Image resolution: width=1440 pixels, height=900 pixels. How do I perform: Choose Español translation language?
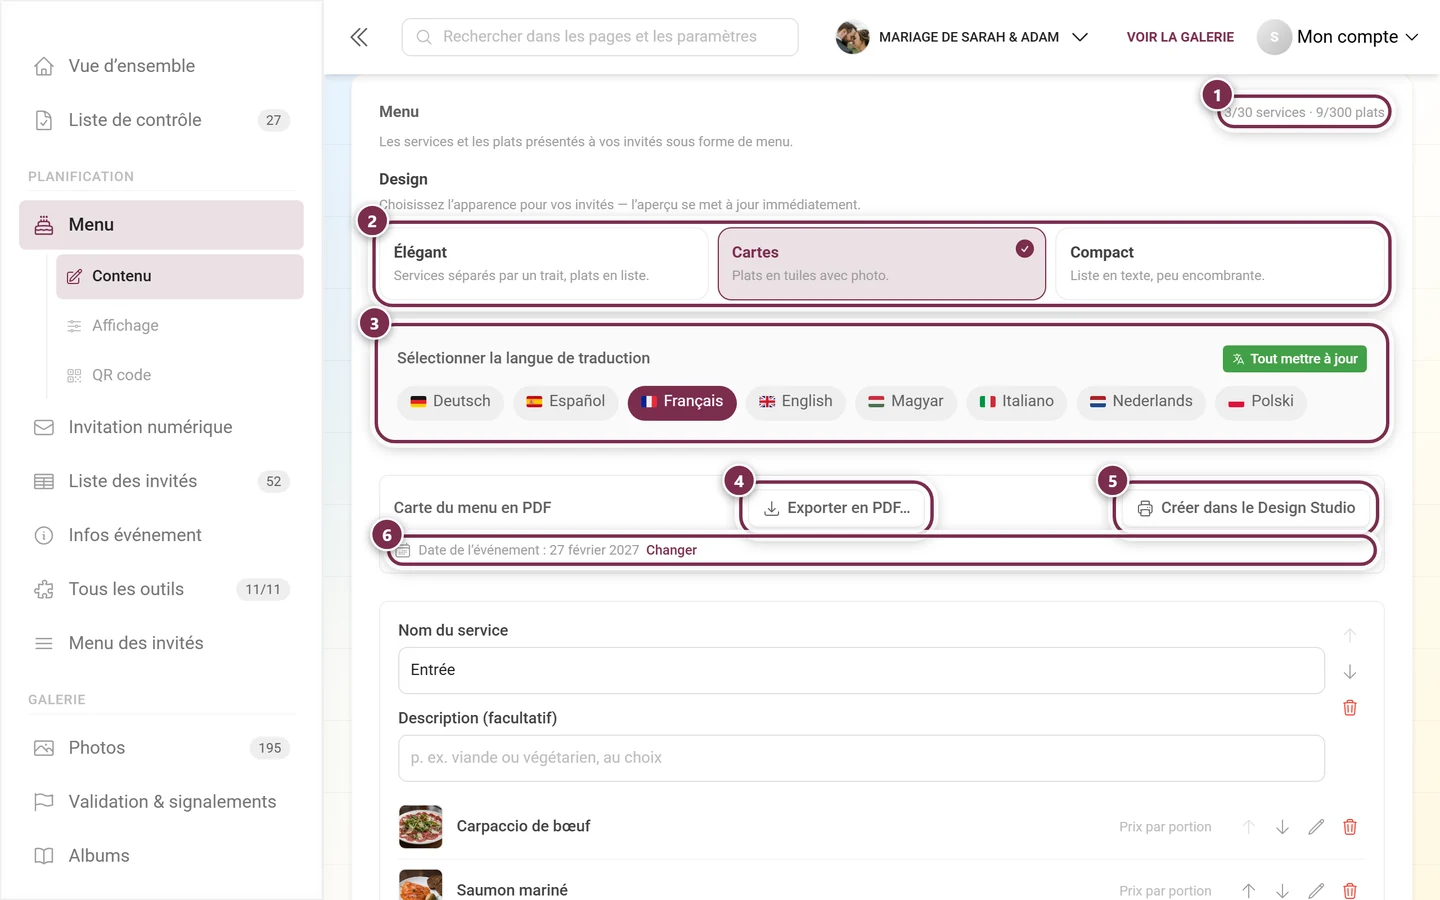tap(566, 402)
